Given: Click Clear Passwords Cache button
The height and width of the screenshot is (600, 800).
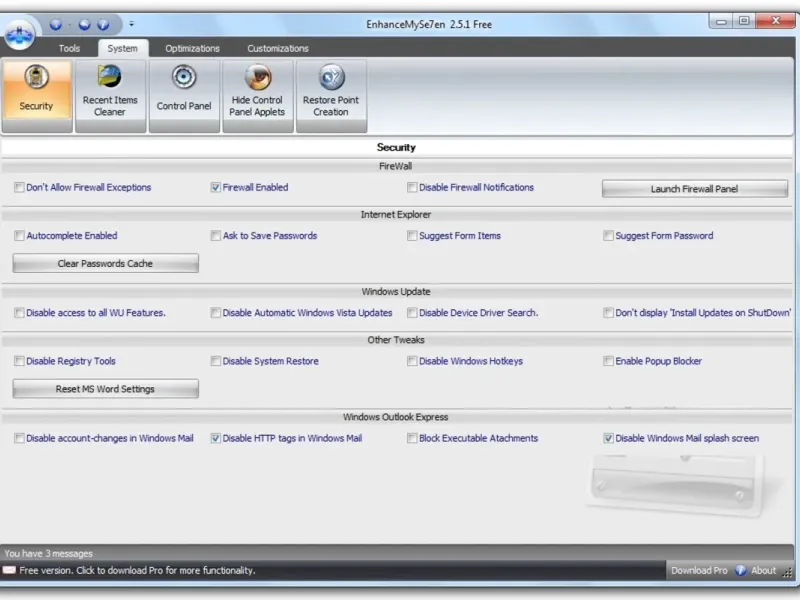Looking at the screenshot, I should click(106, 263).
